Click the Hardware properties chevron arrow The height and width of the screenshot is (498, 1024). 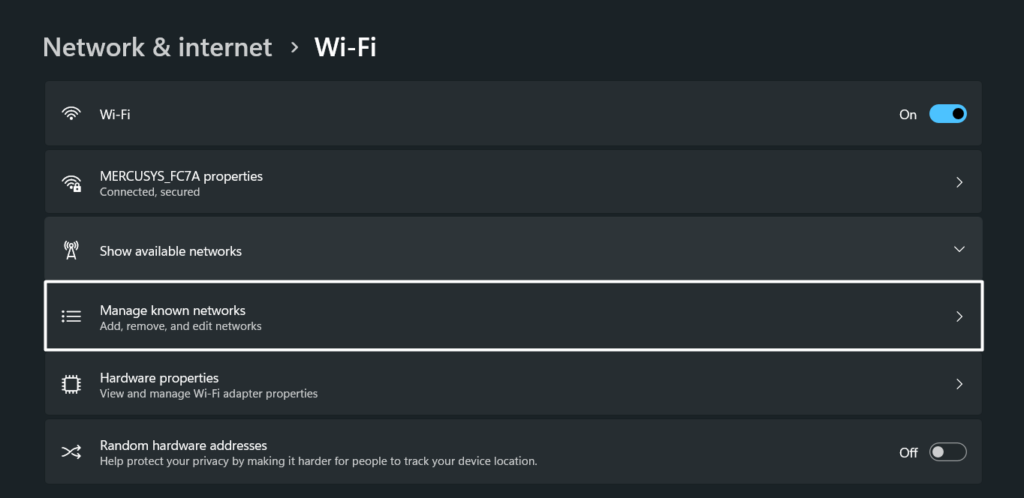click(x=959, y=384)
